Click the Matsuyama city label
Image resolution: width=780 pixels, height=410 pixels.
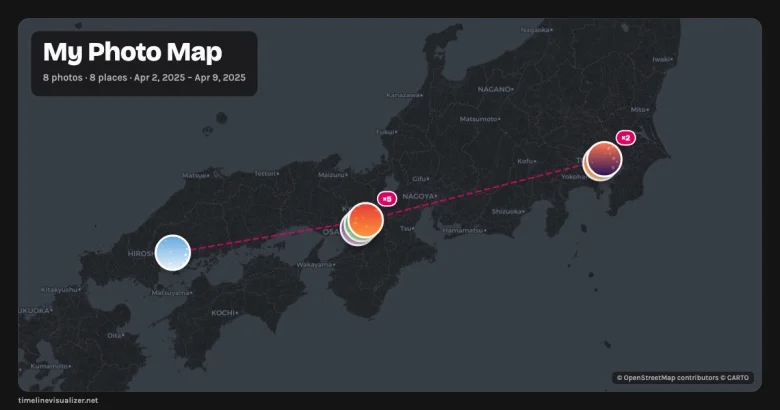(171, 293)
